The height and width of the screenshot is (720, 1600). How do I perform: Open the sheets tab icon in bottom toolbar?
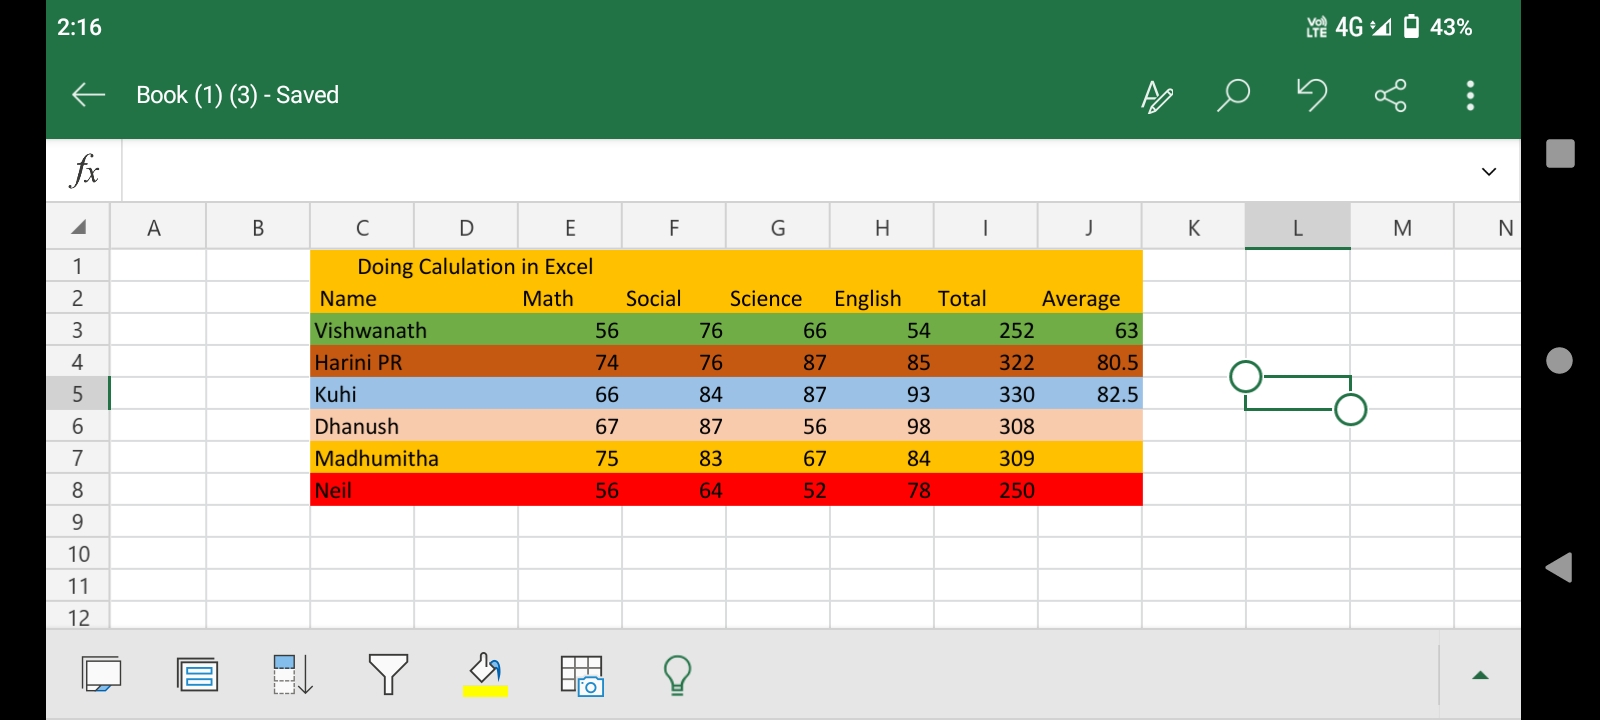(x=101, y=675)
